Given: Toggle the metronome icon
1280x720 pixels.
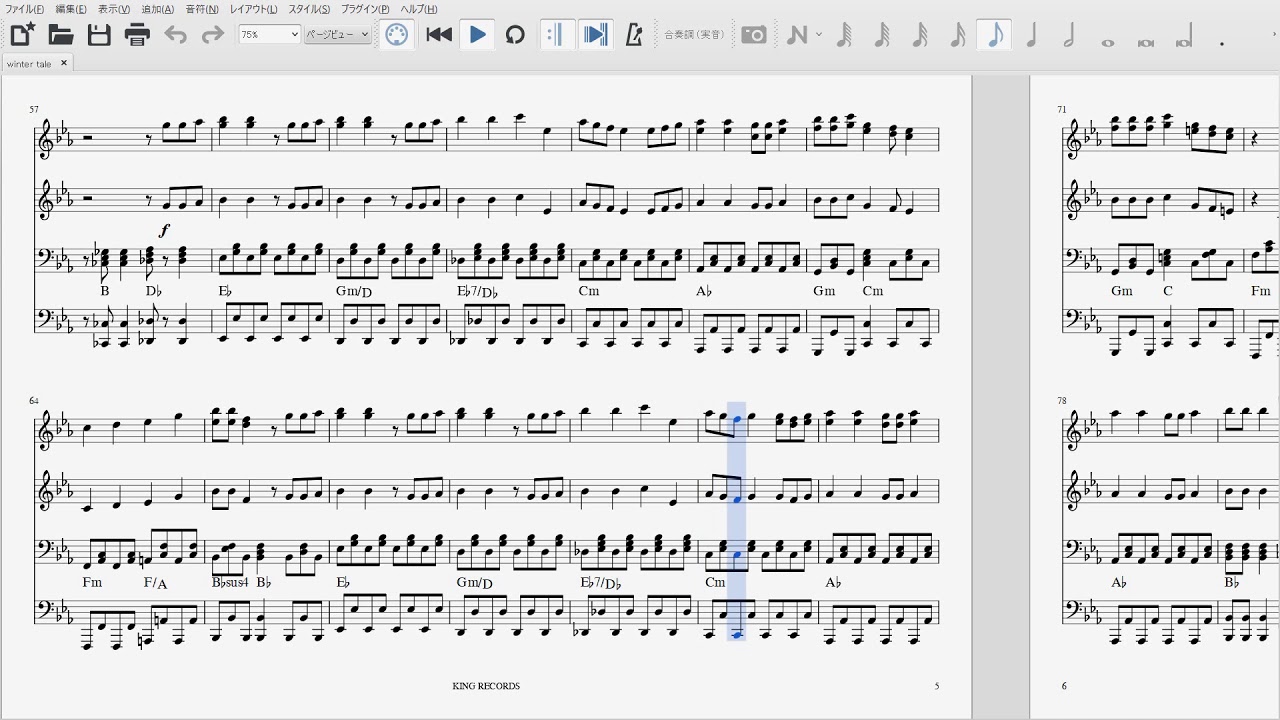Looking at the screenshot, I should [633, 35].
